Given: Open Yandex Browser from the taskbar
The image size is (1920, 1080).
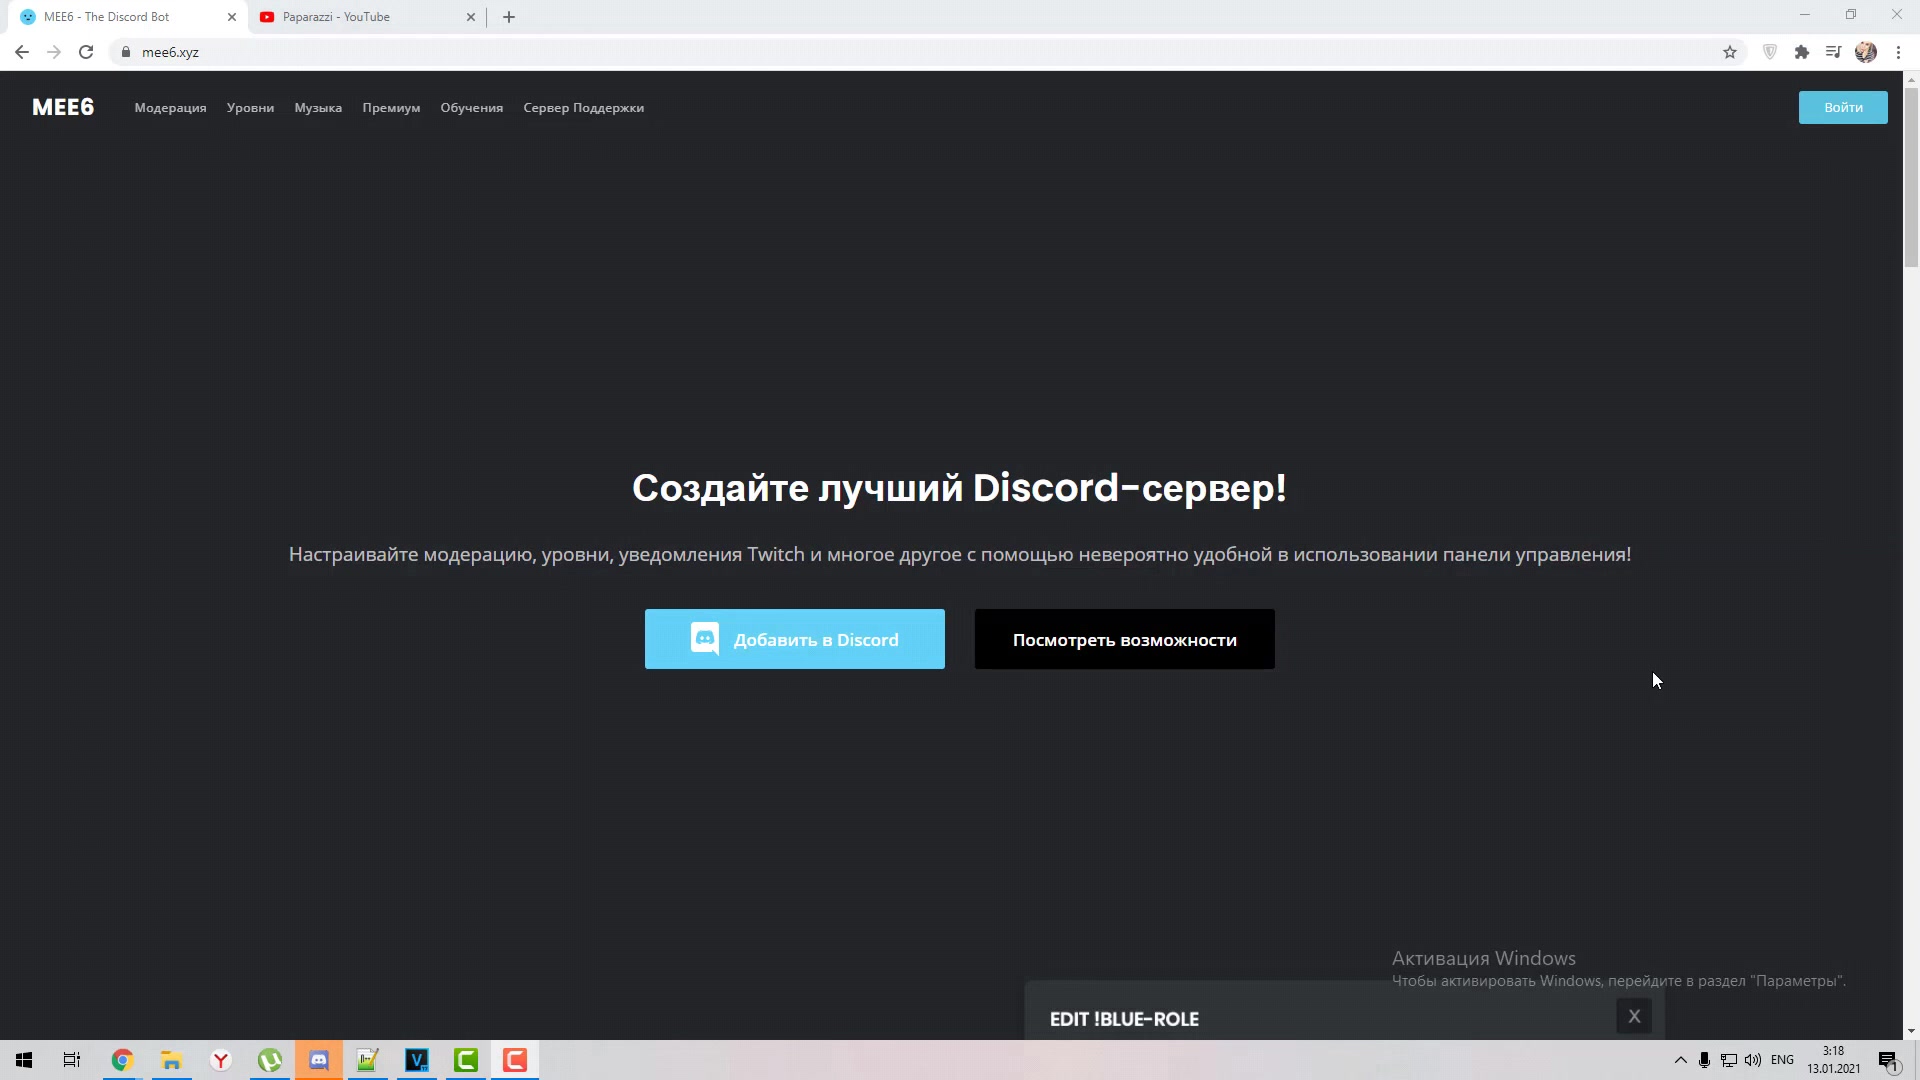Looking at the screenshot, I should point(220,1060).
